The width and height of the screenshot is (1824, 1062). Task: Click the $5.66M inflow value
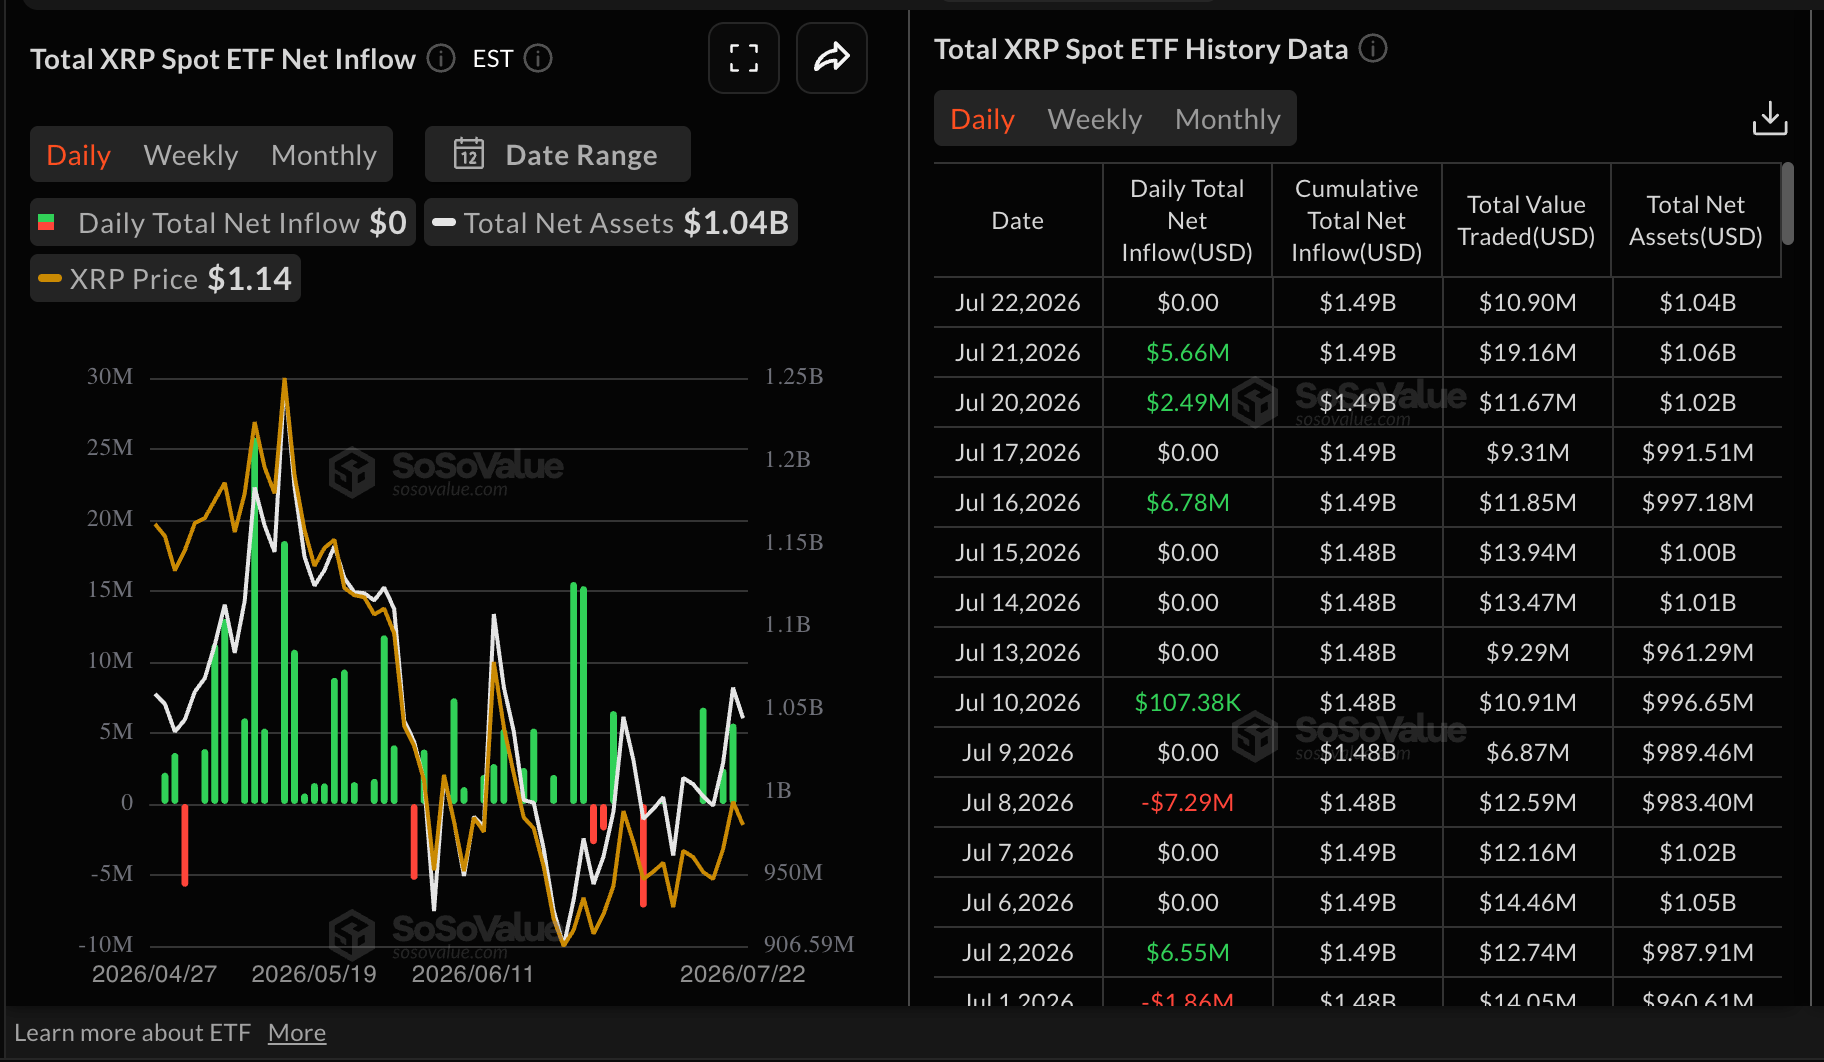[1188, 352]
